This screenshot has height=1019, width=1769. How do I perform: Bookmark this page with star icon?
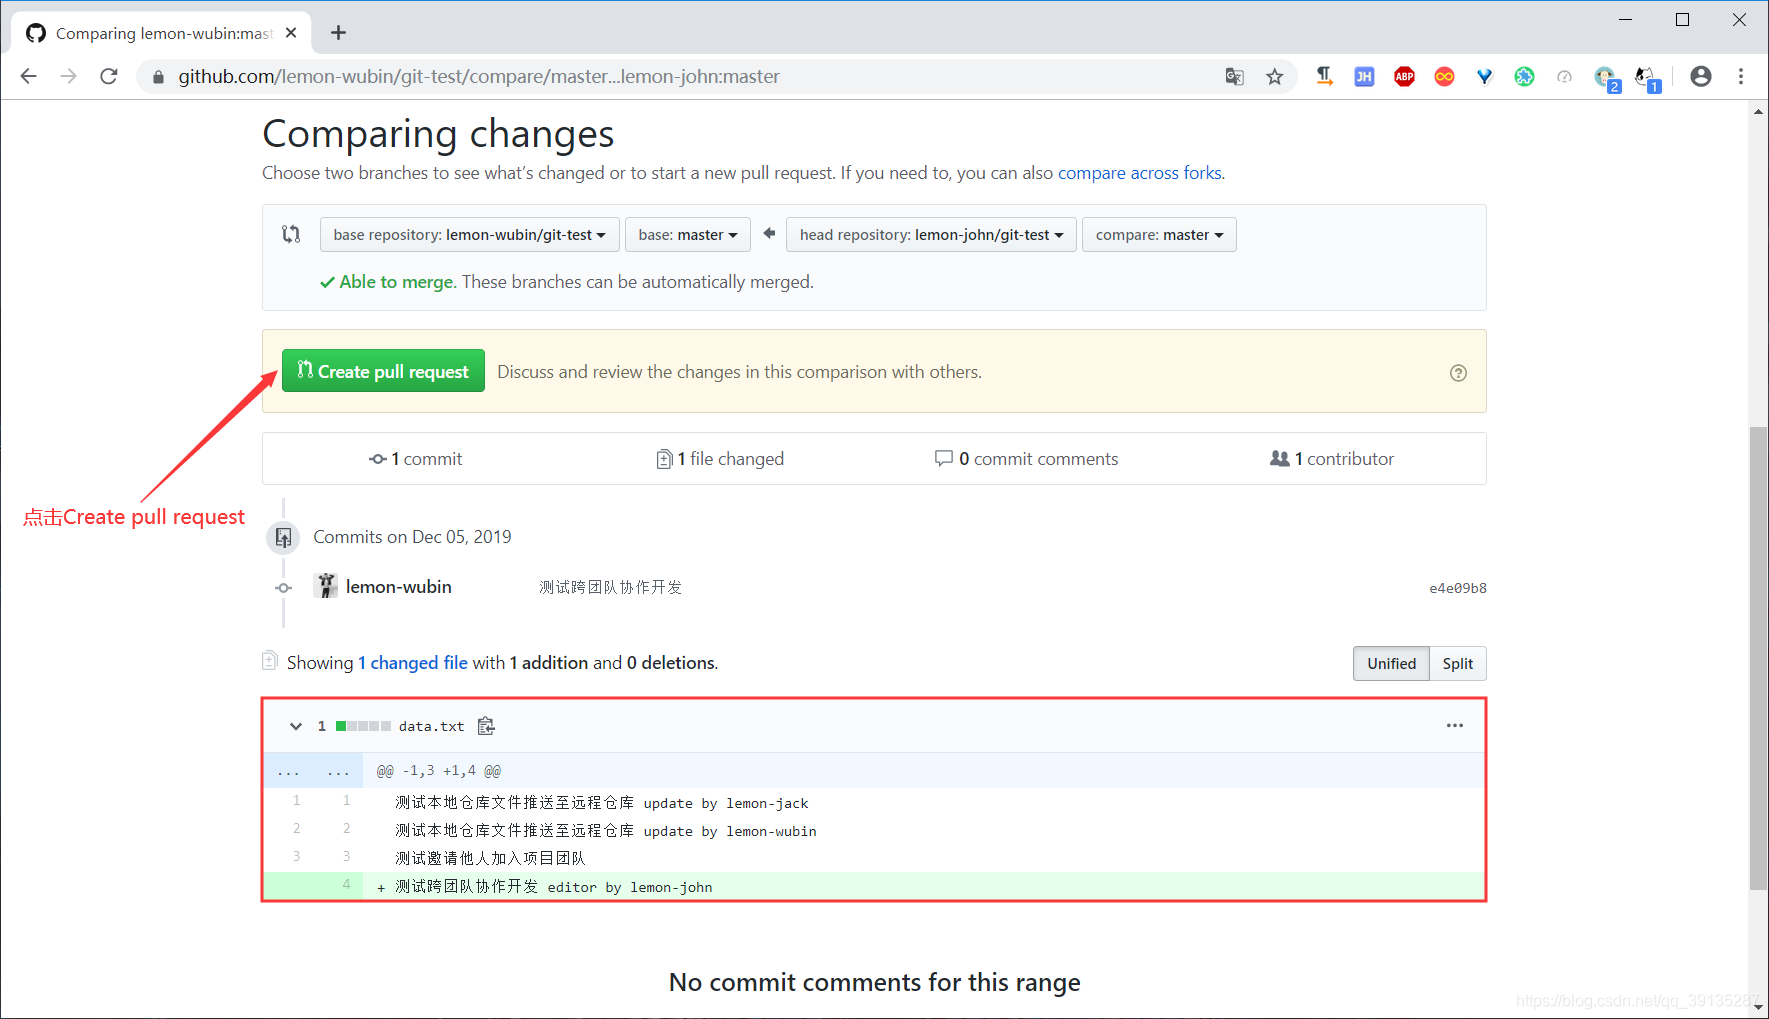tap(1274, 76)
